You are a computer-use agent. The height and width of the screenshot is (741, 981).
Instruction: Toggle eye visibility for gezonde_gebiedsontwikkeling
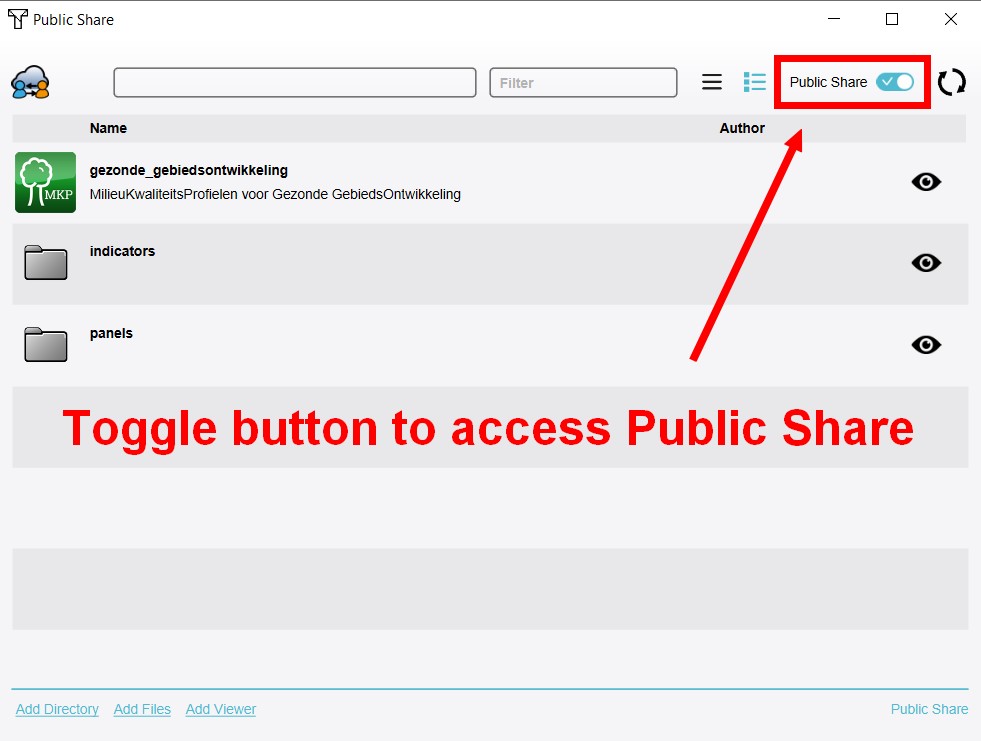coord(926,181)
